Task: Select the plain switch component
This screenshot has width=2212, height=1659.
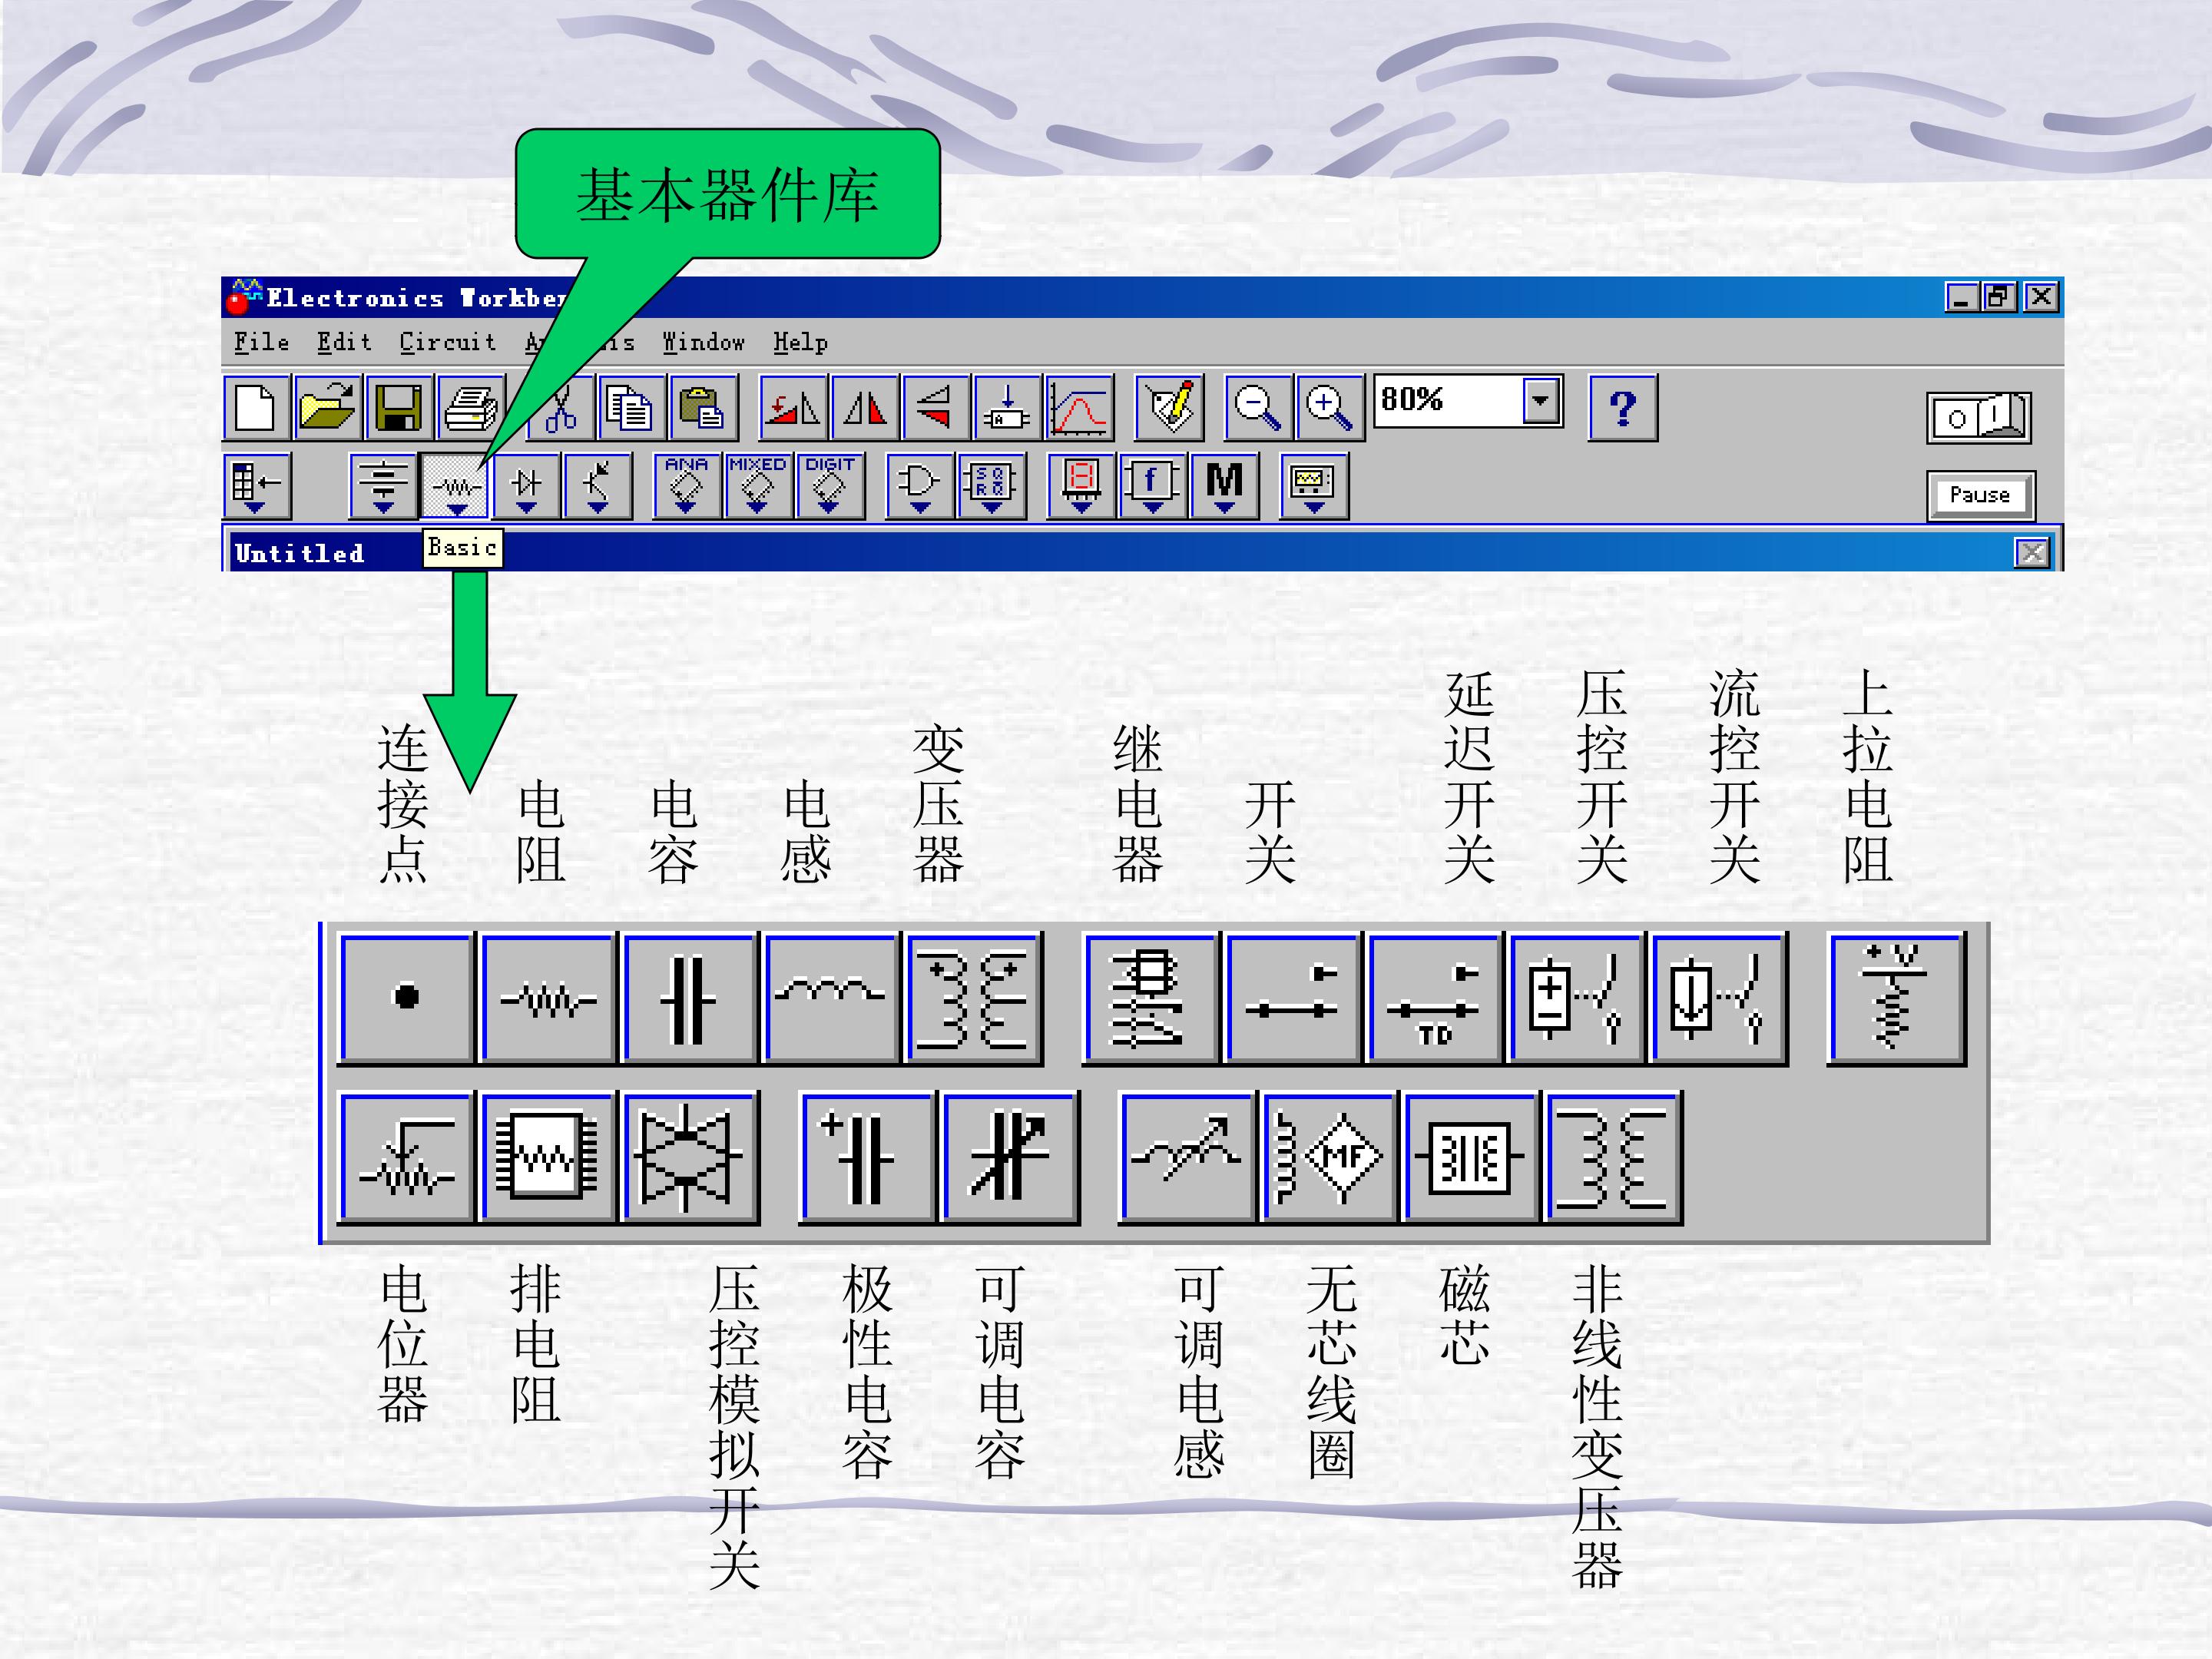Action: [x=1293, y=998]
